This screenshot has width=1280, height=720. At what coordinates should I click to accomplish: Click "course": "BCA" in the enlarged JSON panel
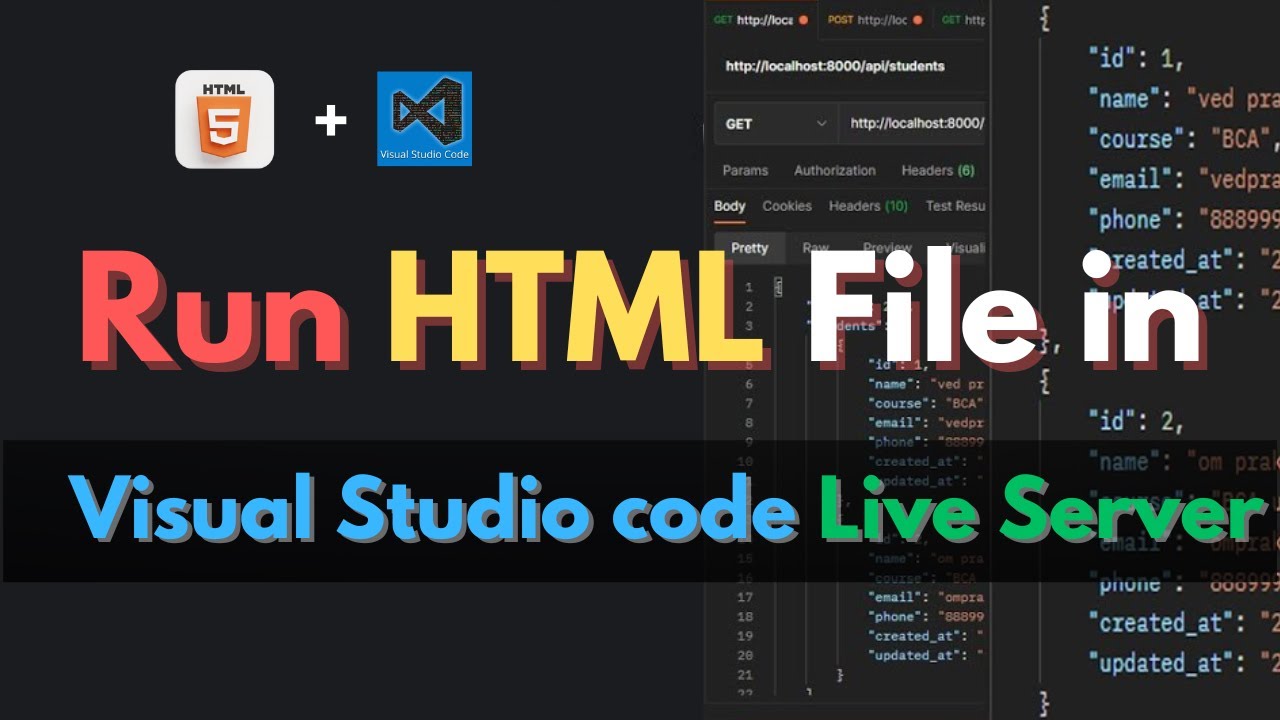pos(1183,139)
